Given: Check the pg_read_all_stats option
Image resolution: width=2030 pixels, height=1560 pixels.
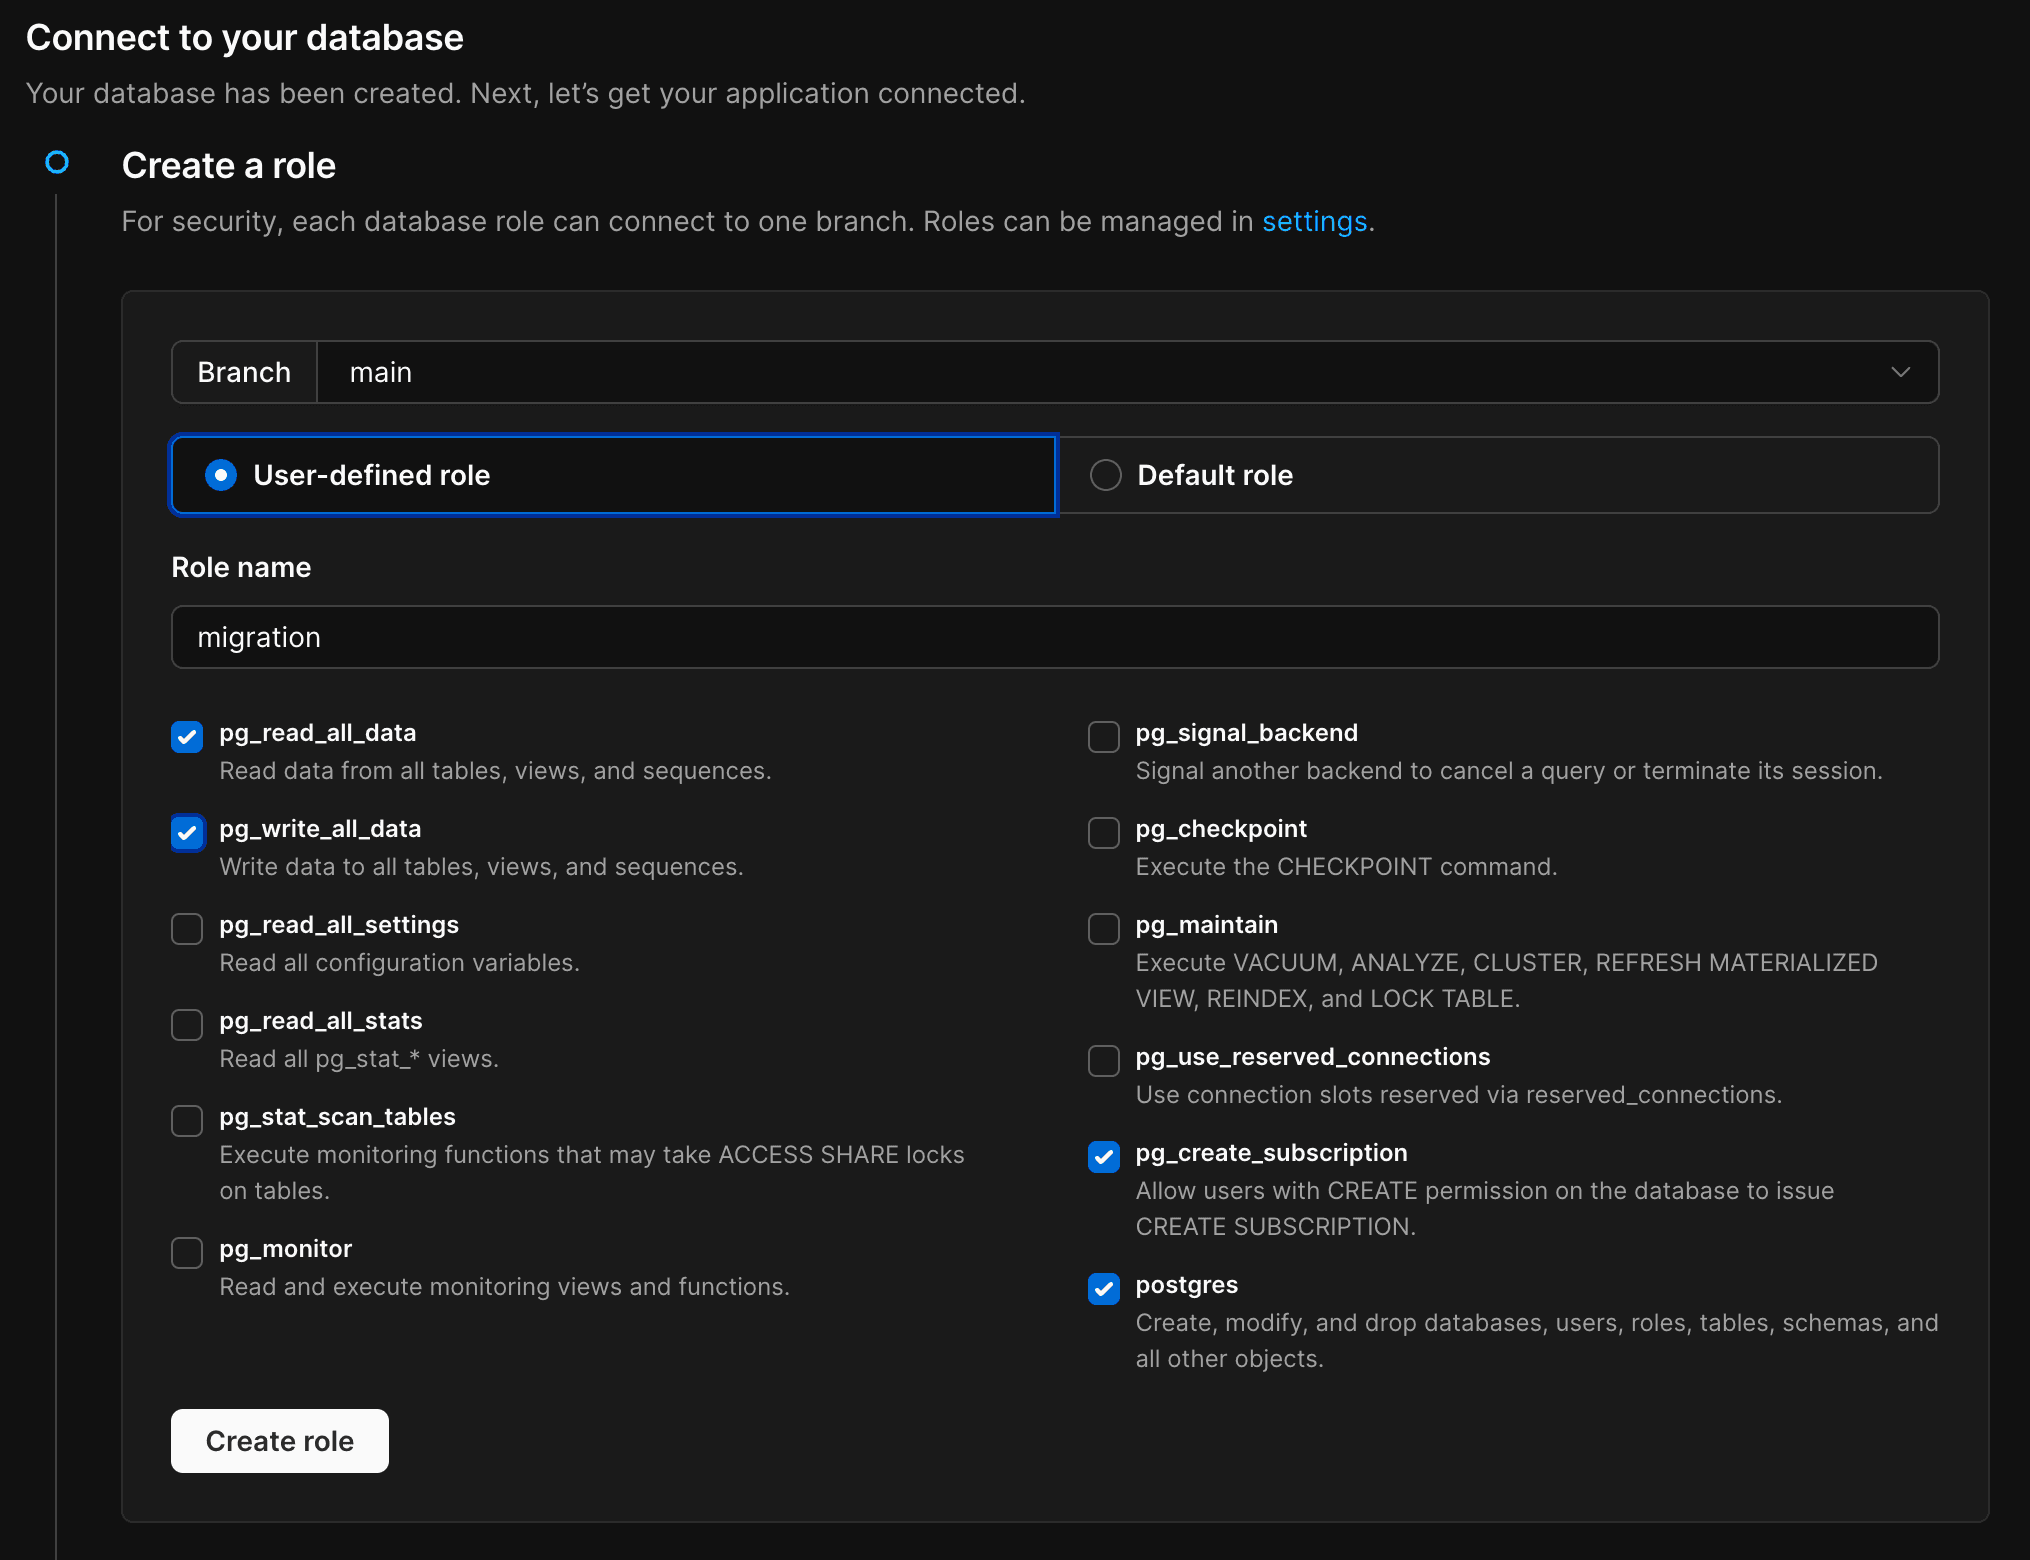Looking at the screenshot, I should coord(187,1025).
